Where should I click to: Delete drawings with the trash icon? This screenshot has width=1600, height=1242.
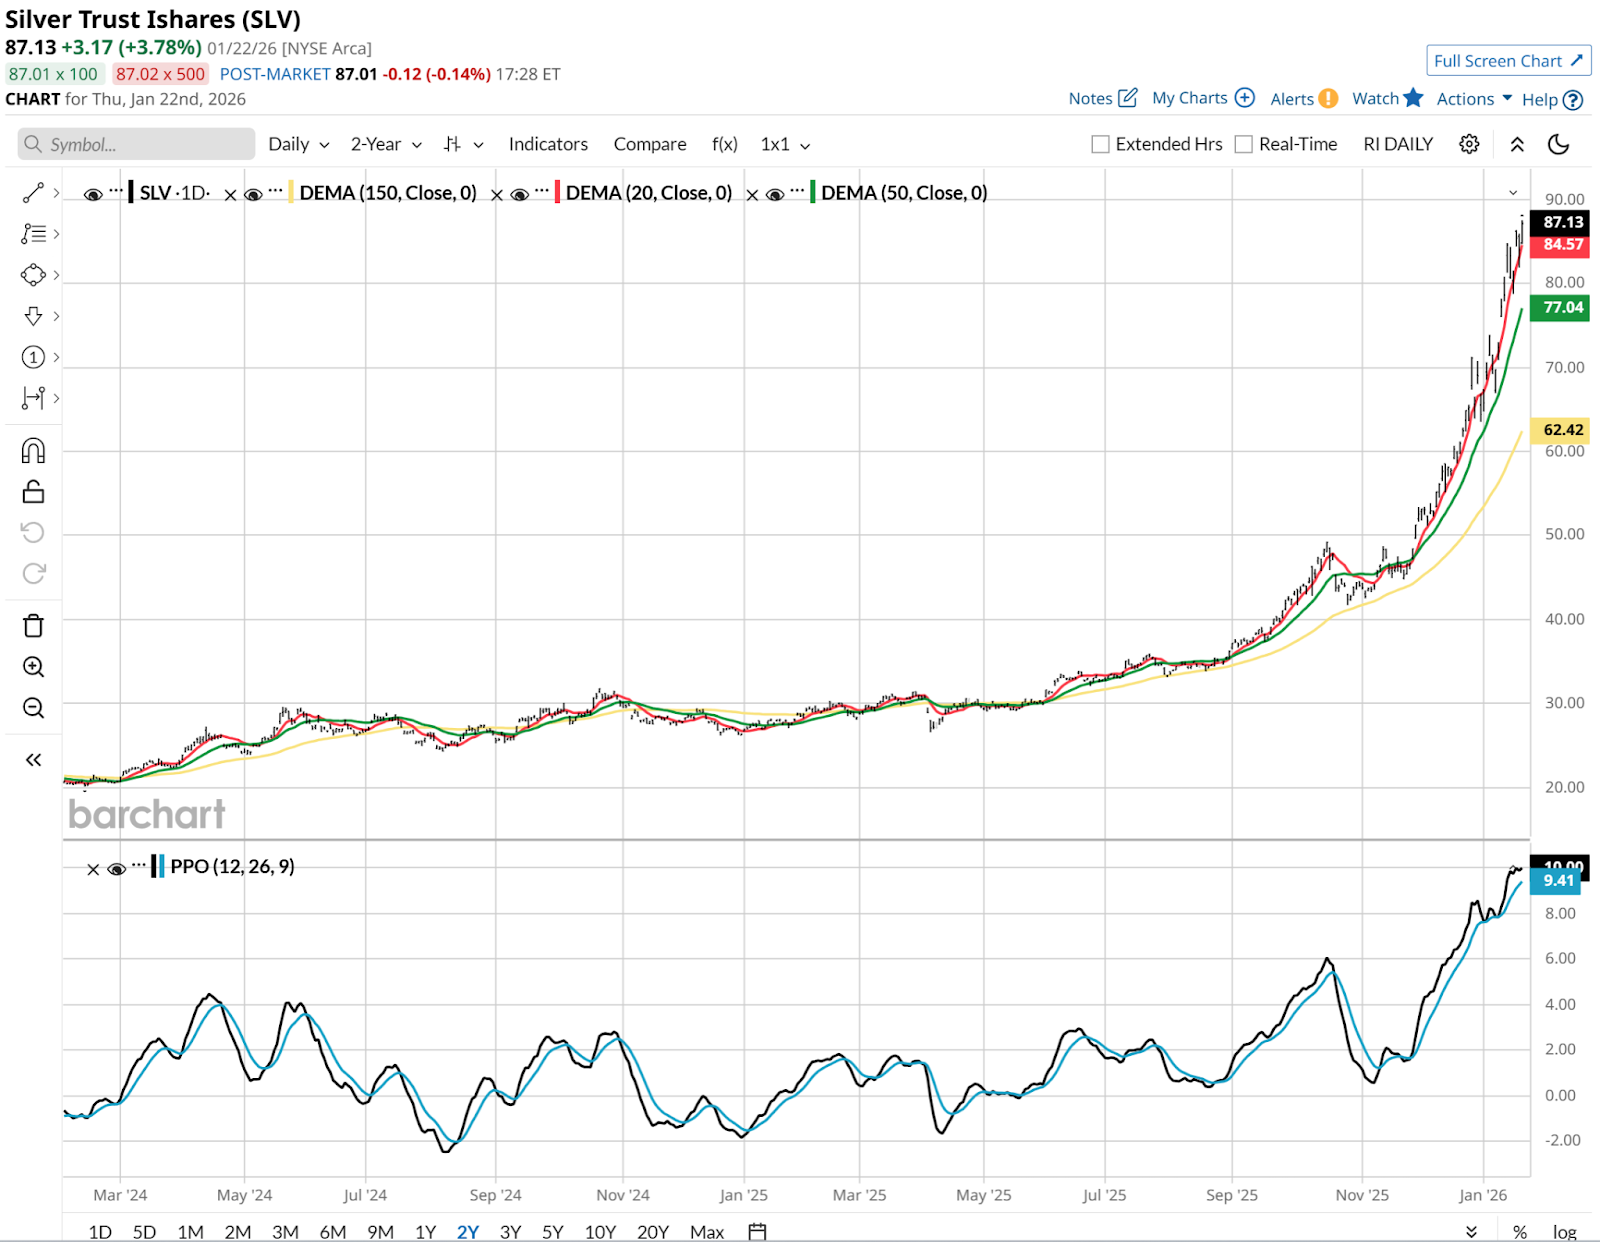(33, 626)
